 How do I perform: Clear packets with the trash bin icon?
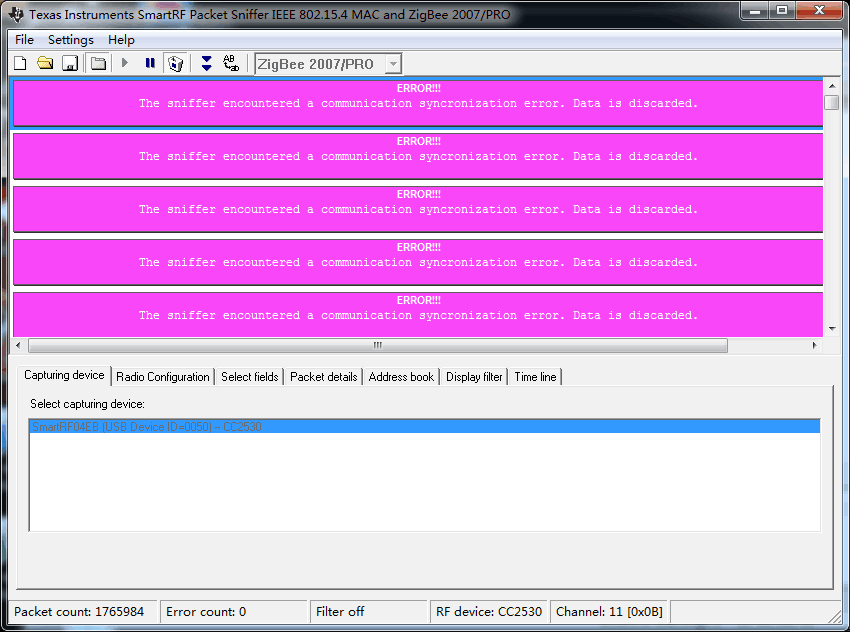tap(176, 63)
